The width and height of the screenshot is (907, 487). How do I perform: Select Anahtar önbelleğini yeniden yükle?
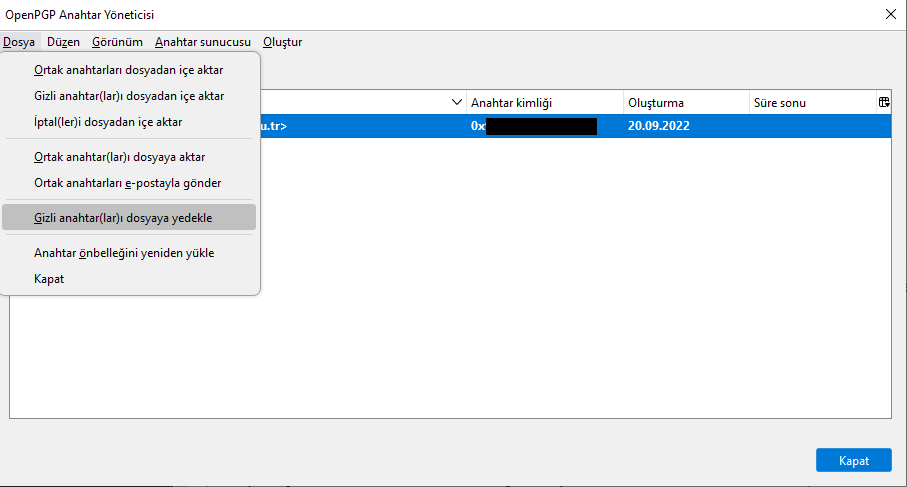129,253
